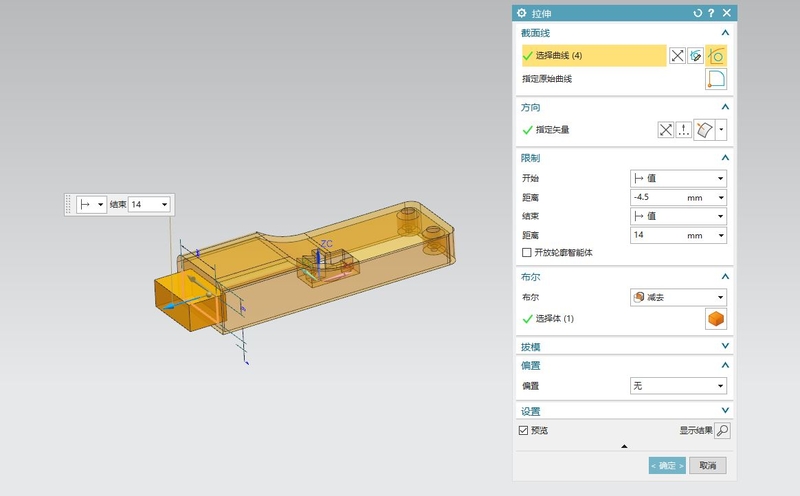Collapse the 截面线 section

point(724,33)
